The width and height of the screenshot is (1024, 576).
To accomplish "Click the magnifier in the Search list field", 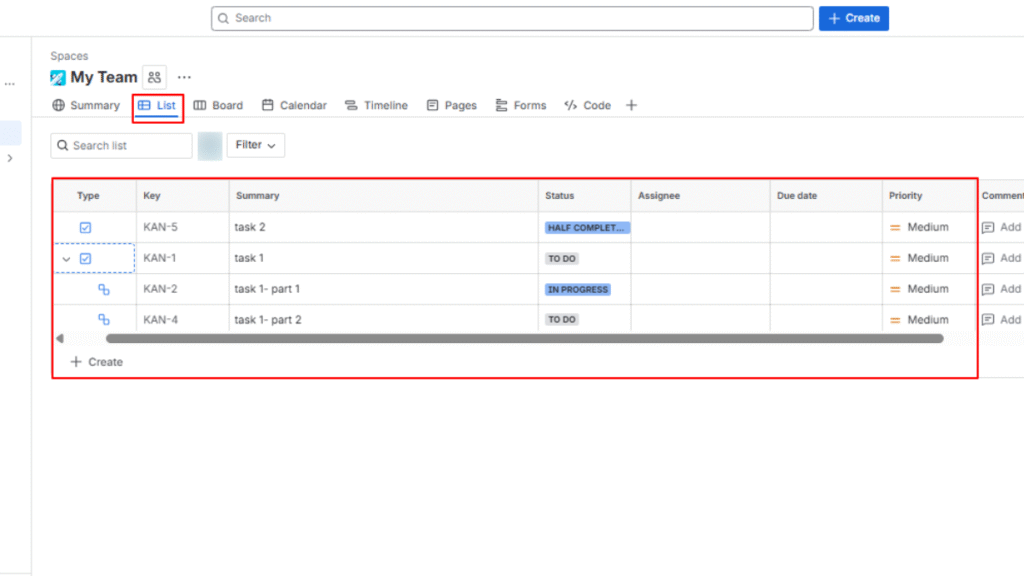I will tap(61, 145).
